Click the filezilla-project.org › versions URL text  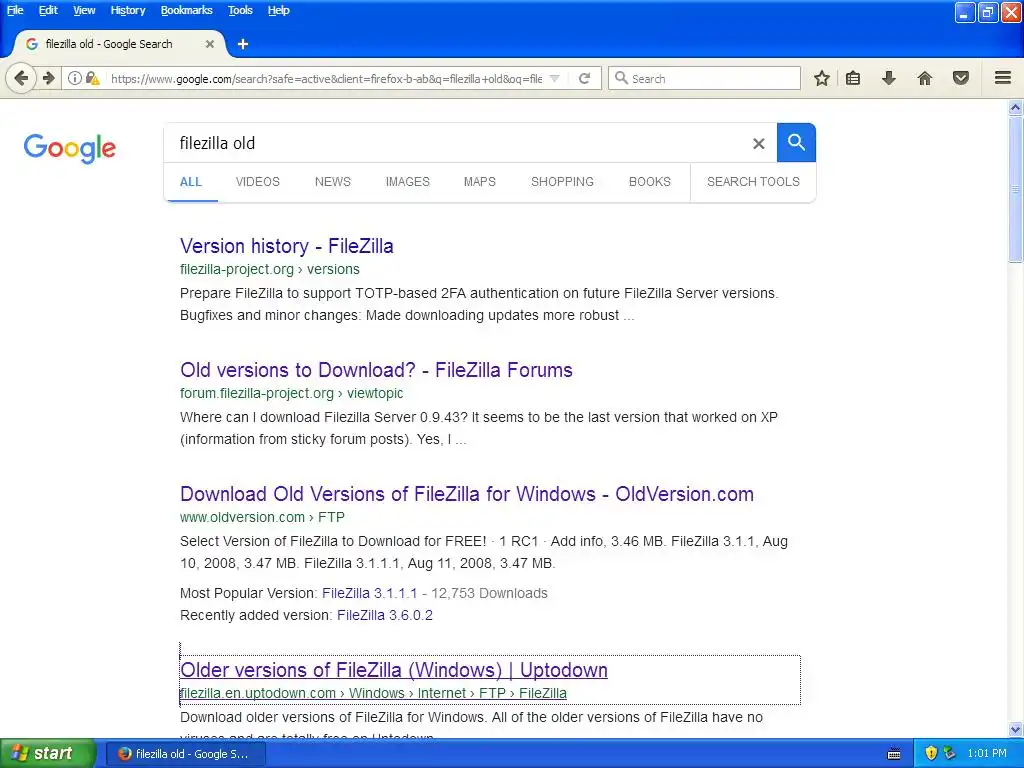pyautogui.click(x=270, y=269)
